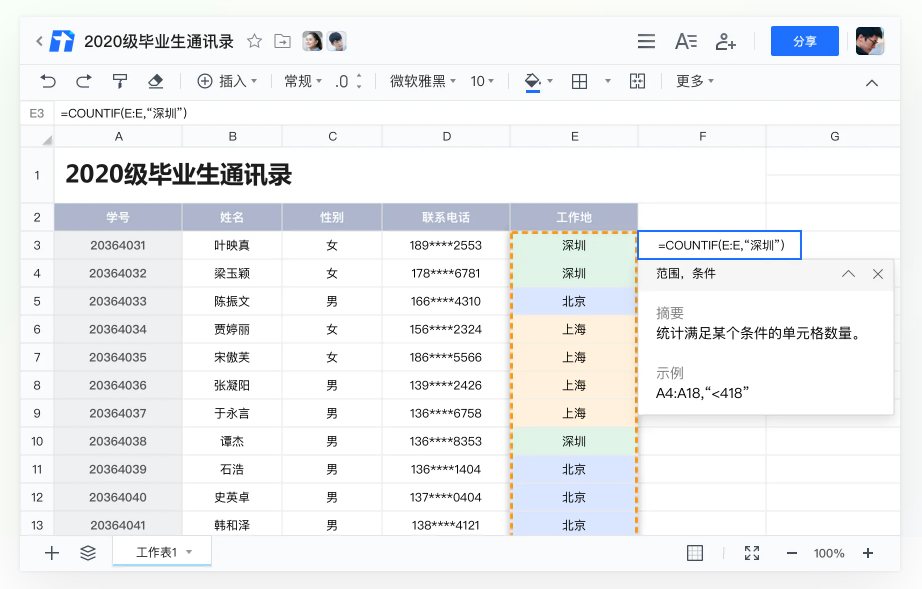Click the 联系电话 header cell
Screen dimensions: 922x589
point(446,217)
